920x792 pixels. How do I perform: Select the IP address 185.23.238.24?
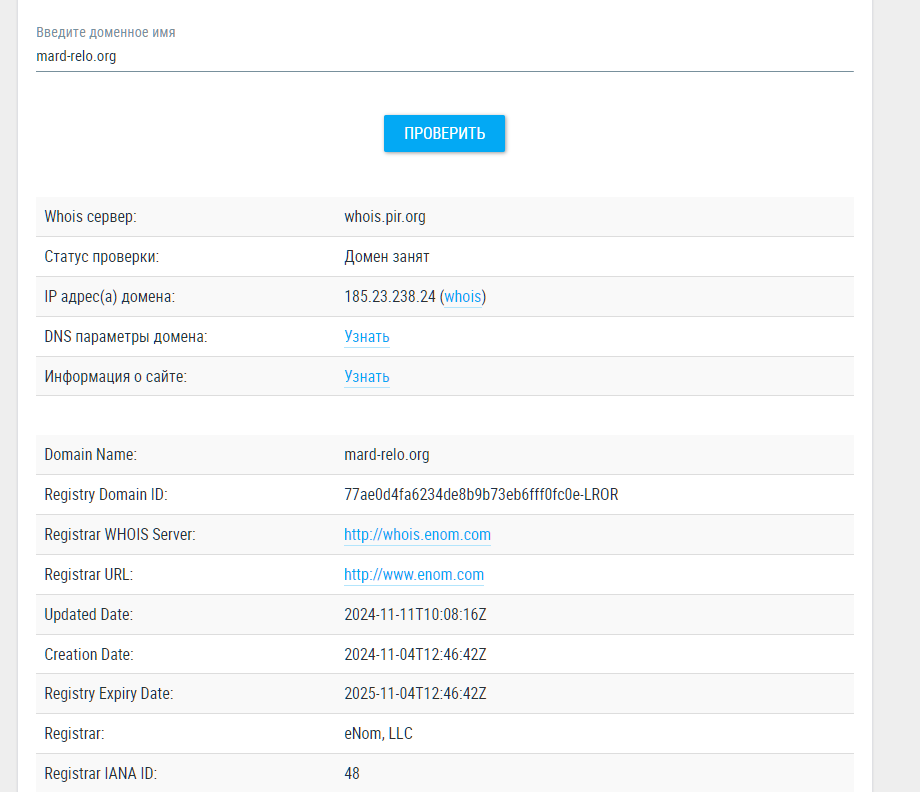390,297
